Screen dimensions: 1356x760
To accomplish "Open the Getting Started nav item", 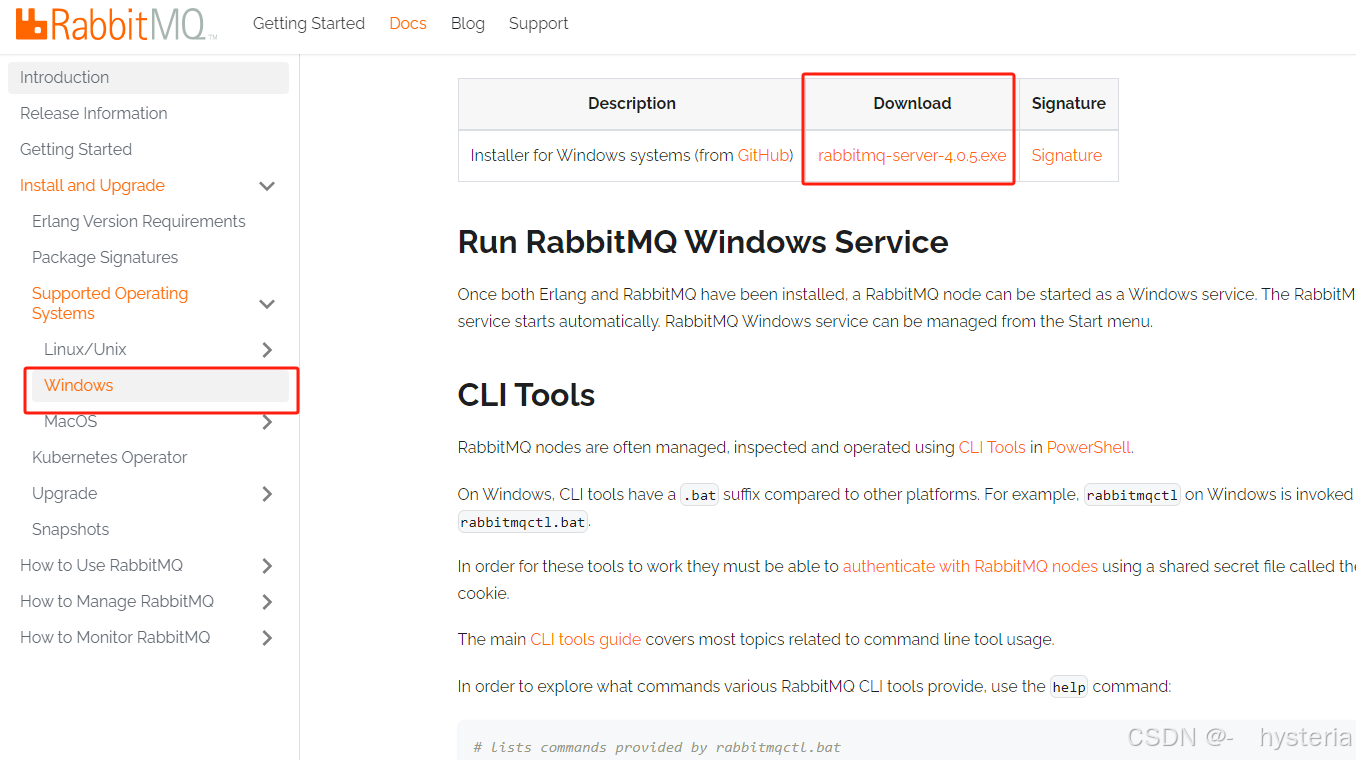I will pyautogui.click(x=308, y=23).
